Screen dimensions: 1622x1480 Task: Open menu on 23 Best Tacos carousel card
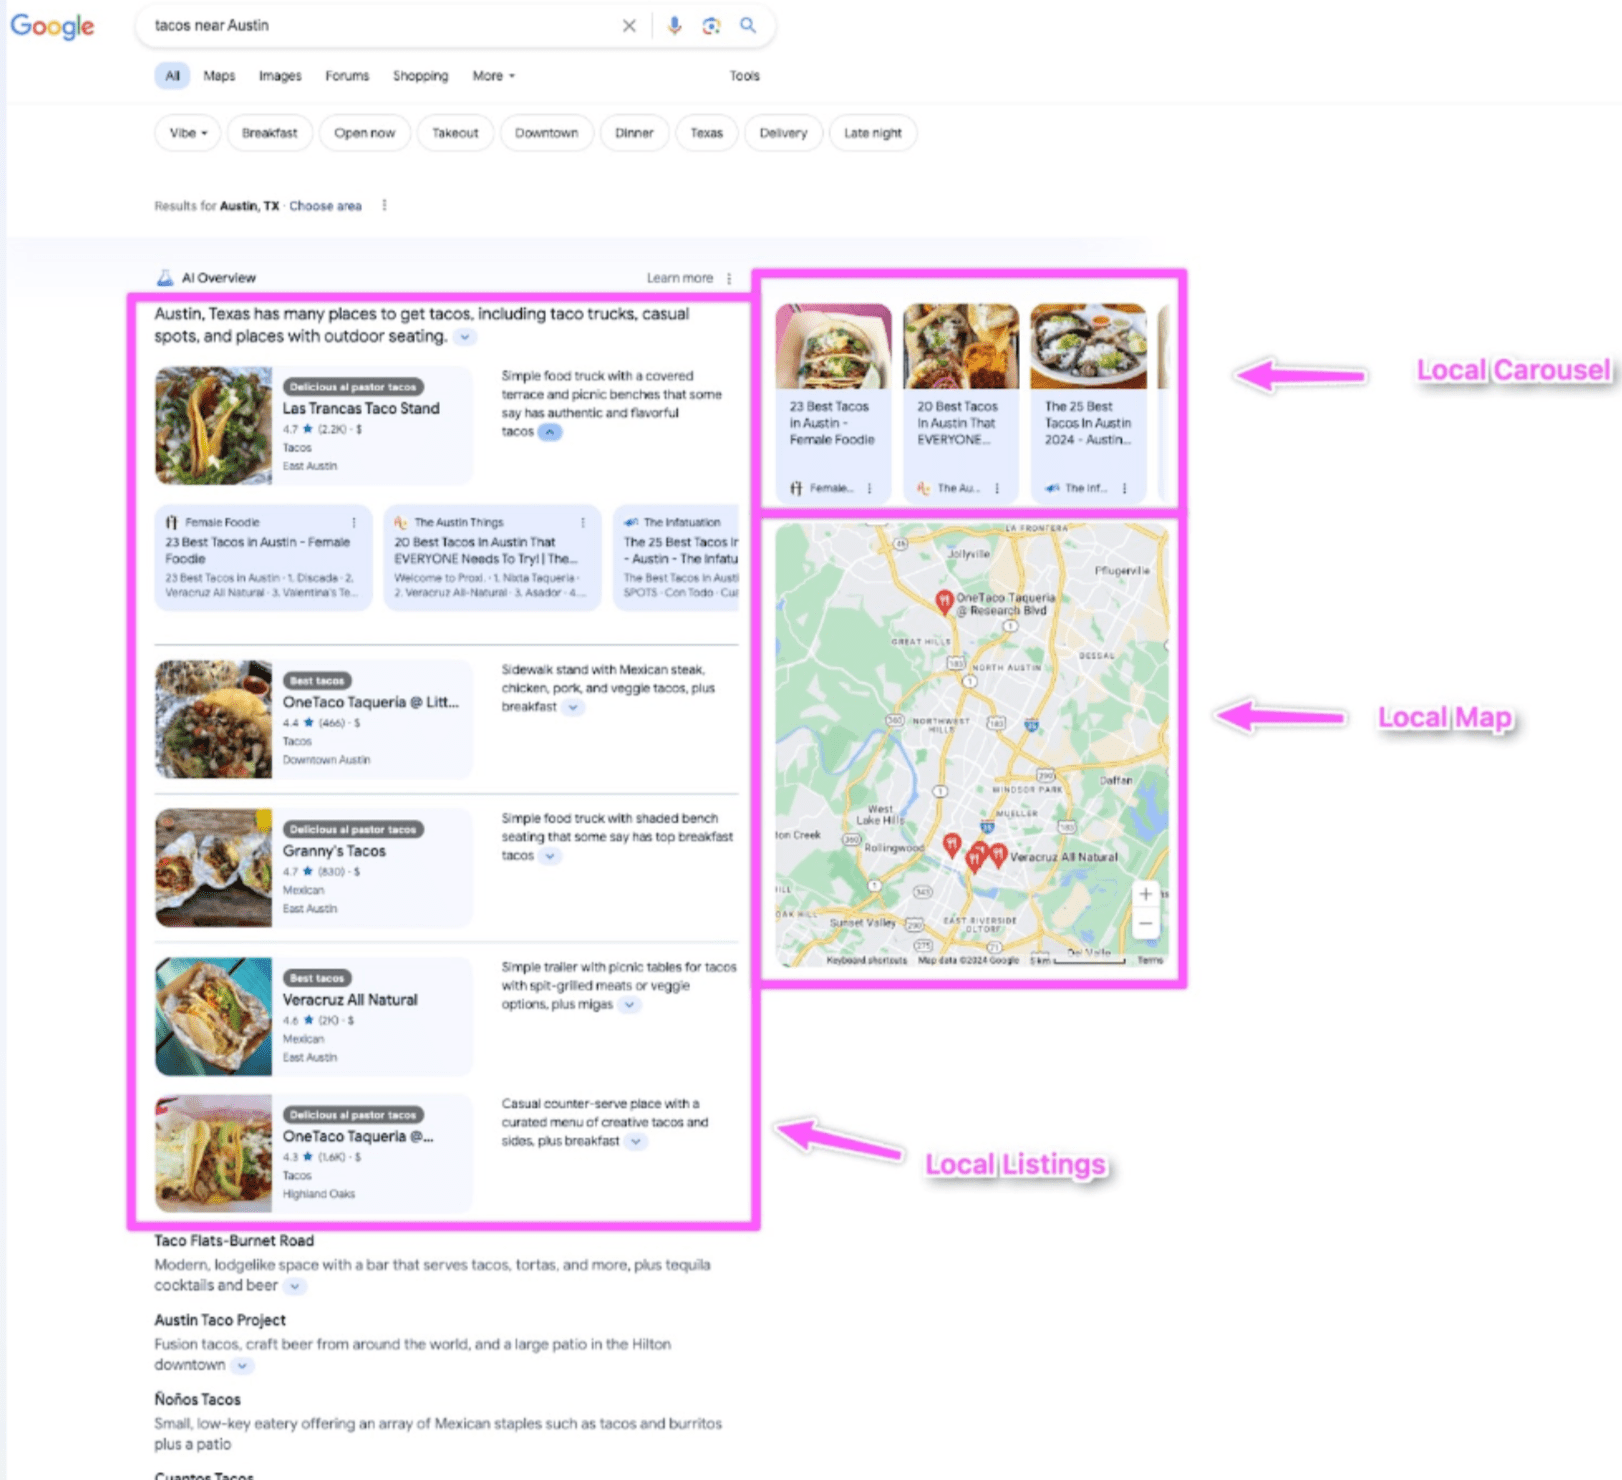click(869, 488)
